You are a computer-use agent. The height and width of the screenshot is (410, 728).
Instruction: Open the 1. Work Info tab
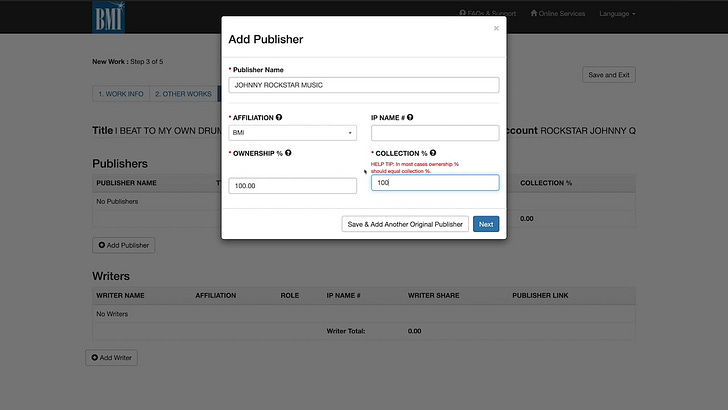(121, 94)
